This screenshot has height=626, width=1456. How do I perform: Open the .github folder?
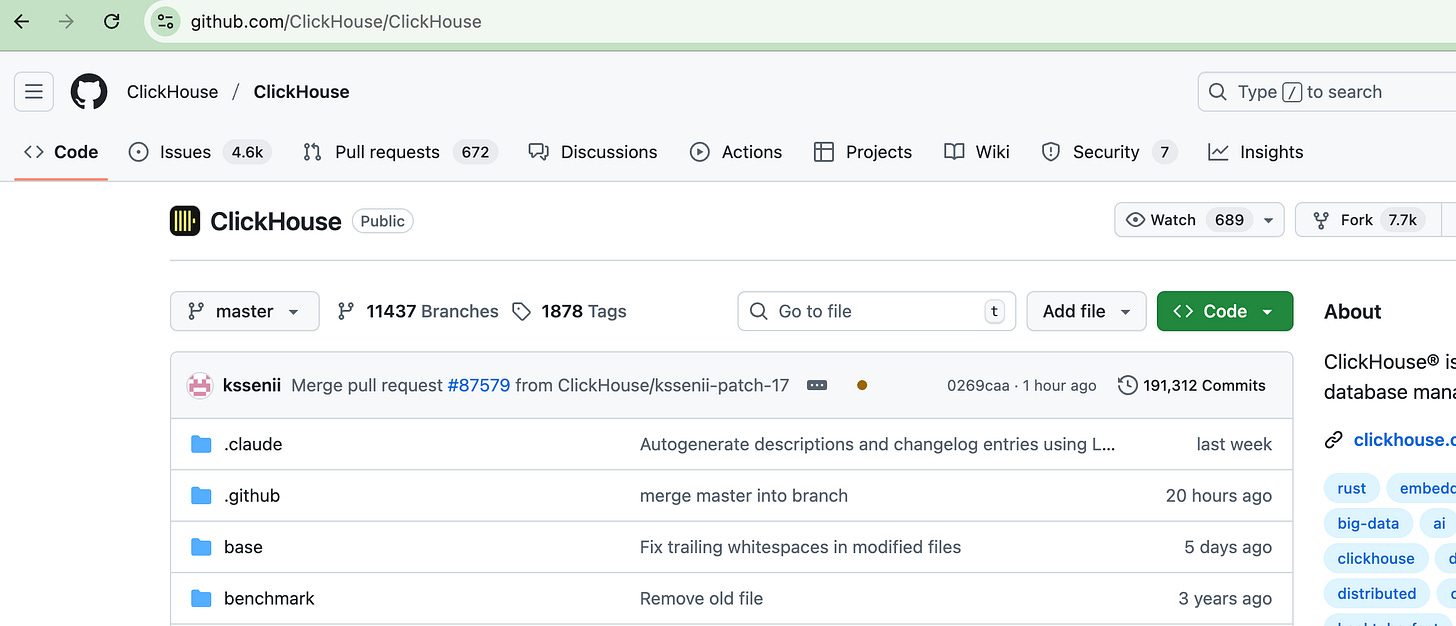pos(252,496)
